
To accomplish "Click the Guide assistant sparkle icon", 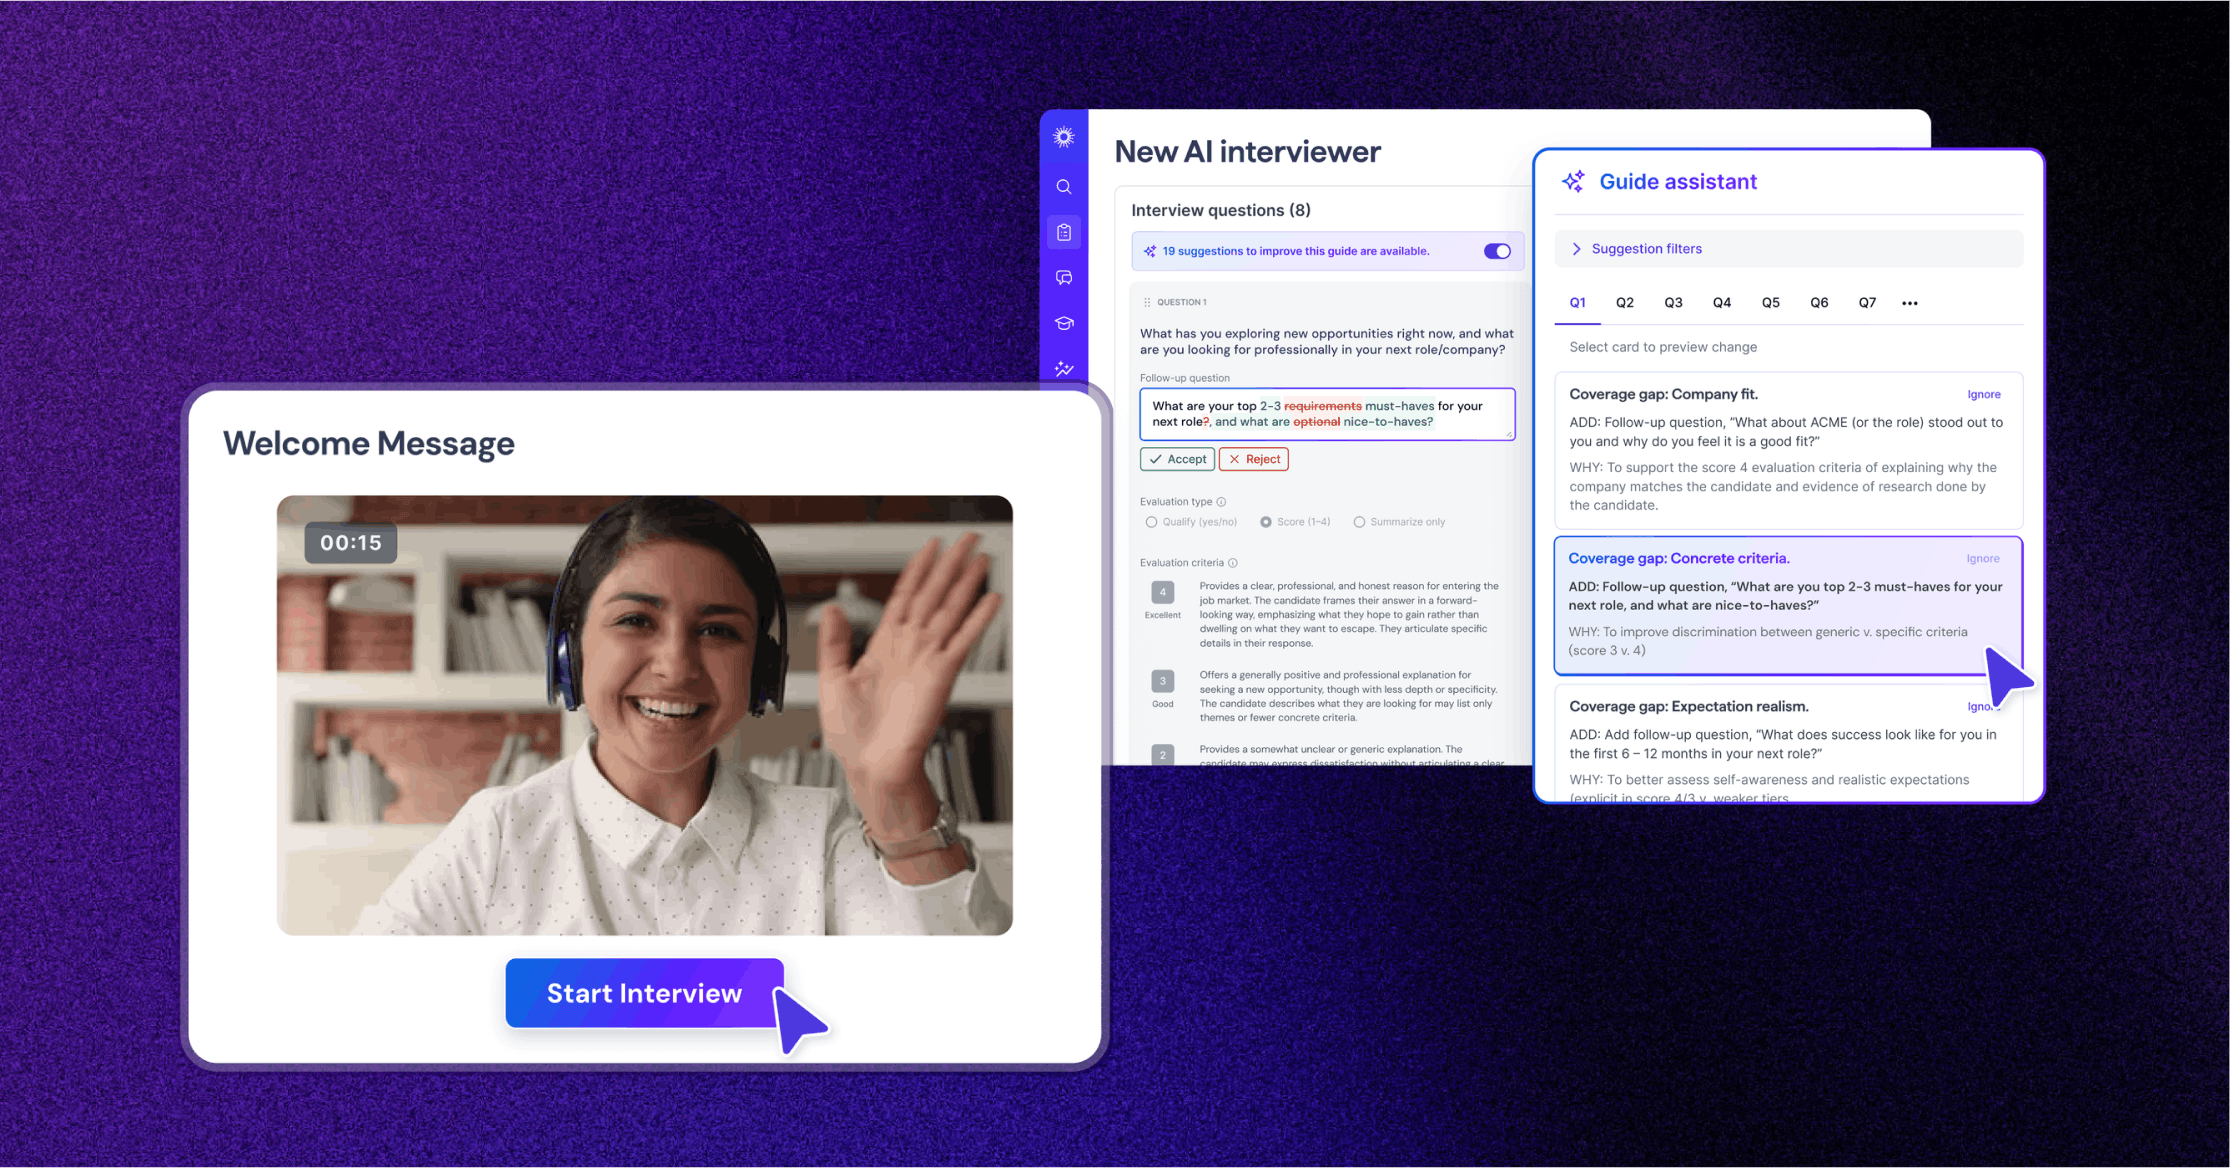I will click(1573, 181).
